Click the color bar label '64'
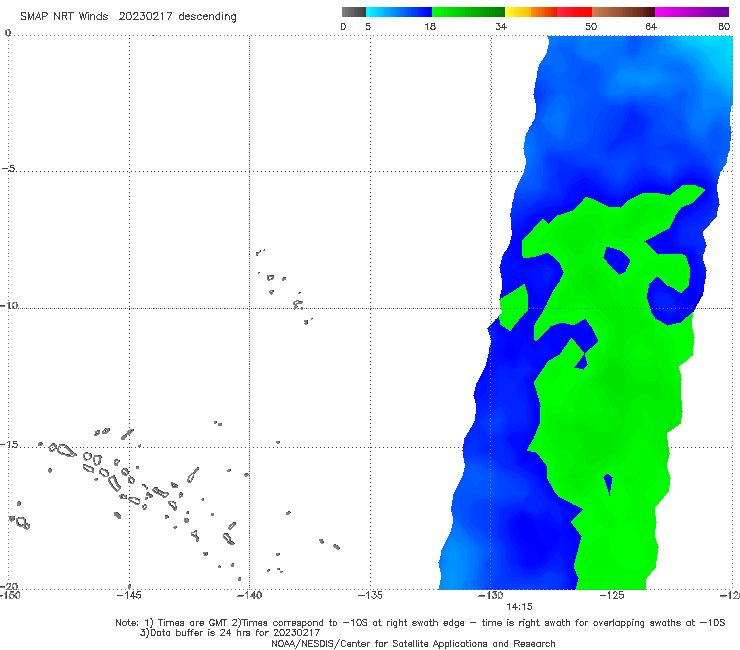Image resolution: width=740 pixels, height=650 pixels. click(x=651, y=26)
